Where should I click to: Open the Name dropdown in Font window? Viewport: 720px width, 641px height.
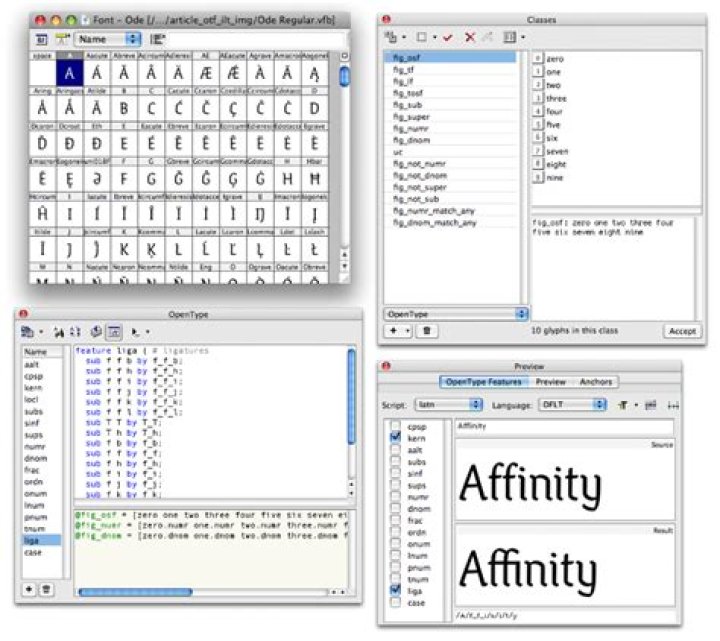[108, 39]
